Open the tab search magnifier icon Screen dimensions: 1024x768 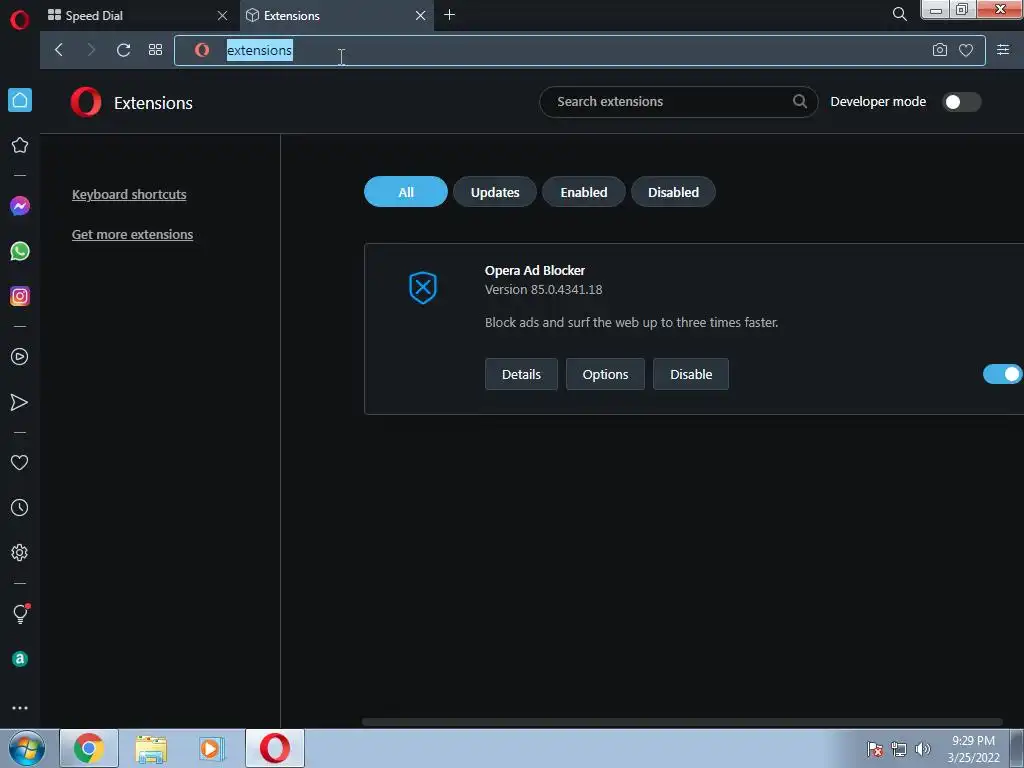pos(899,14)
